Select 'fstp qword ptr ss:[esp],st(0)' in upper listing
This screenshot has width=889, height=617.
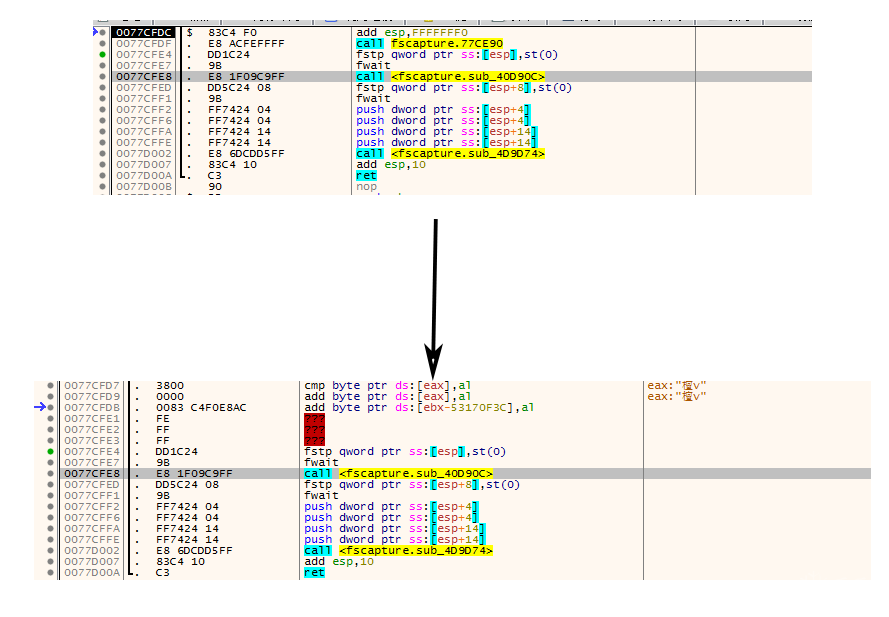(457, 54)
